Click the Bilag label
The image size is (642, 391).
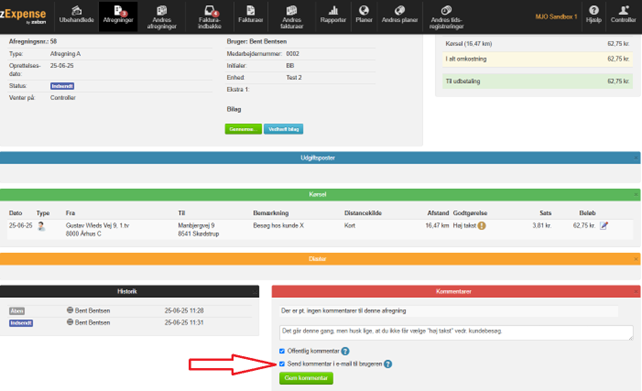tap(234, 109)
